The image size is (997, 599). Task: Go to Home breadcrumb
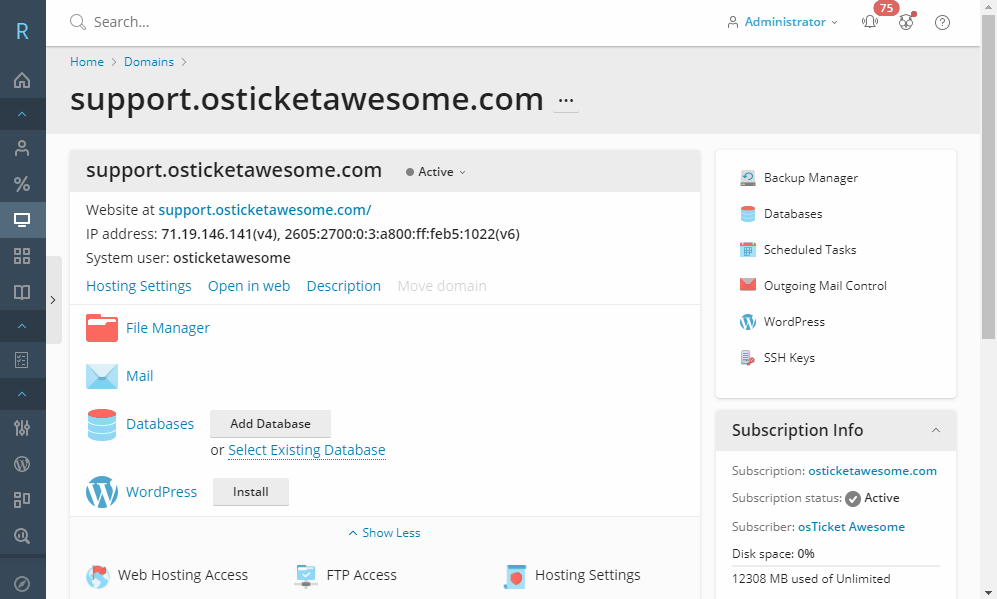click(x=87, y=62)
